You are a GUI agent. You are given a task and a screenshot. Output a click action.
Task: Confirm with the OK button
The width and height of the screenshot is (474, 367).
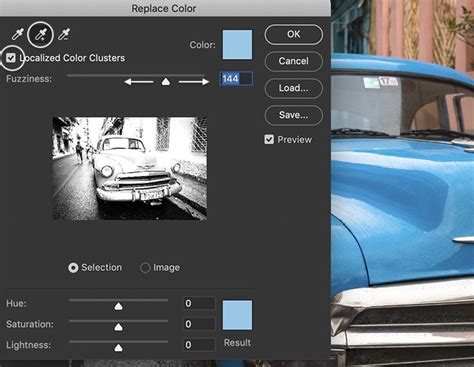(294, 34)
